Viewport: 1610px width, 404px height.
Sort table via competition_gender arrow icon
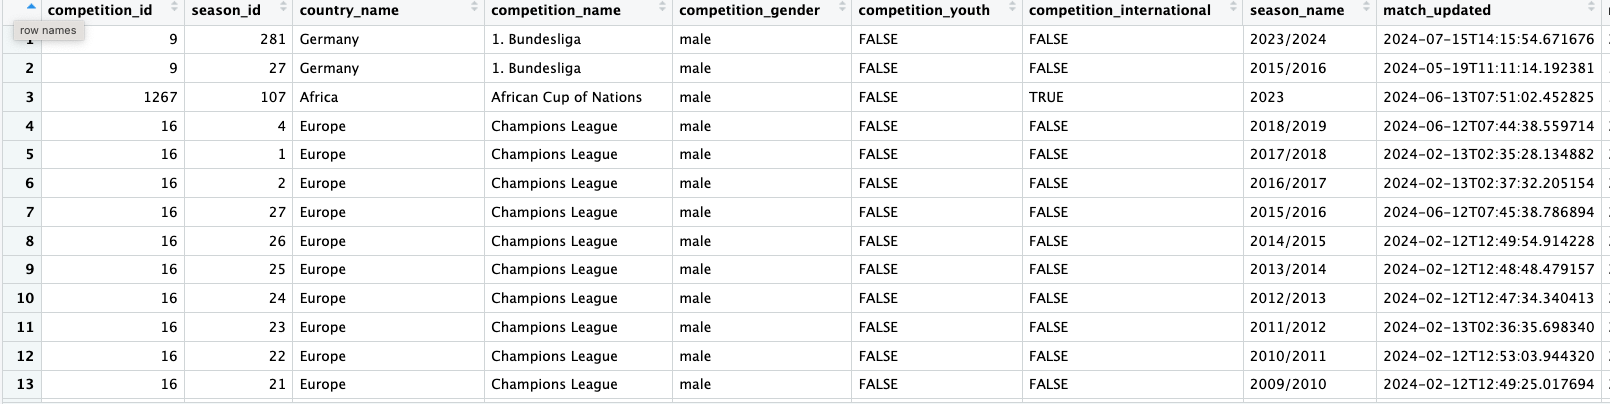click(841, 9)
